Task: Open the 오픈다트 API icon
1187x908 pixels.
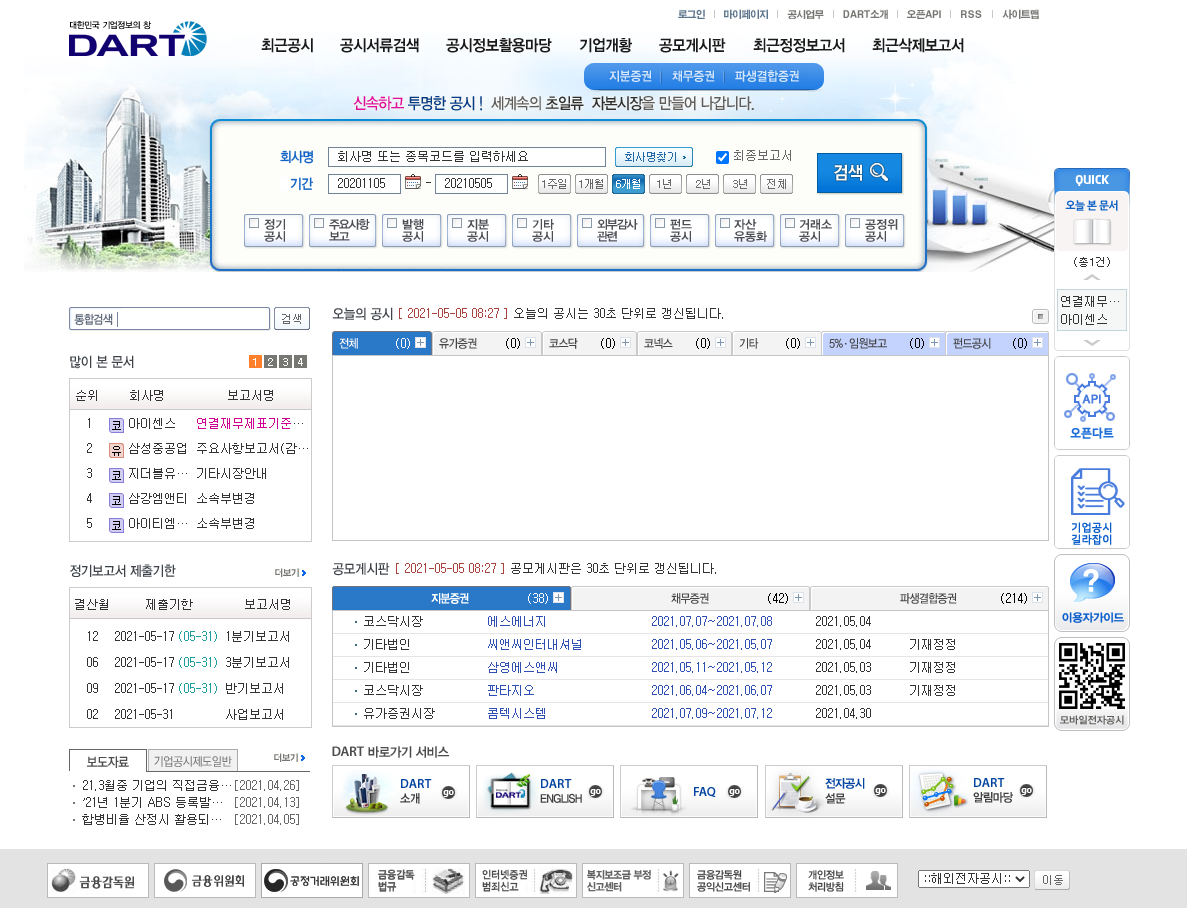Action: [x=1091, y=404]
